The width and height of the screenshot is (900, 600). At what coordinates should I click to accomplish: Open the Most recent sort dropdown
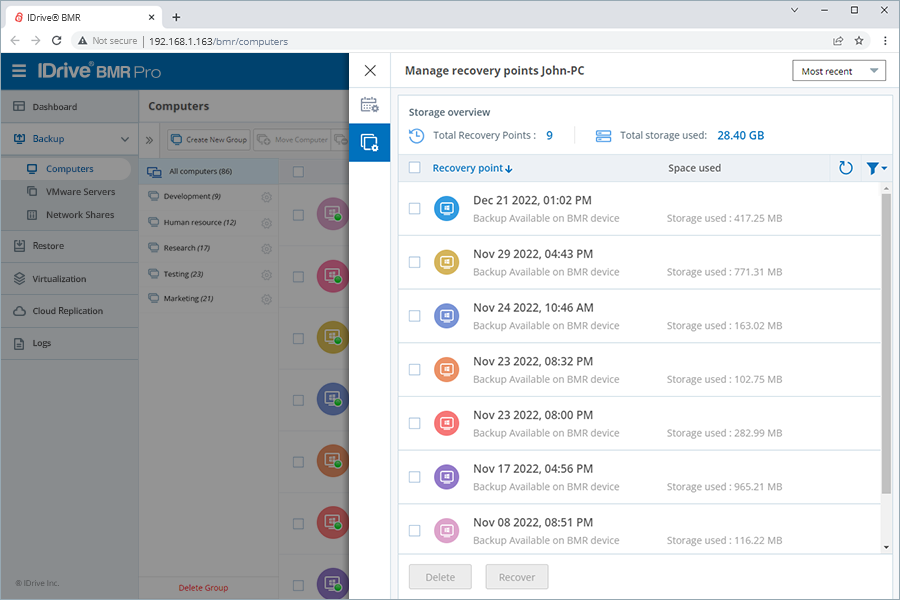pyautogui.click(x=839, y=71)
